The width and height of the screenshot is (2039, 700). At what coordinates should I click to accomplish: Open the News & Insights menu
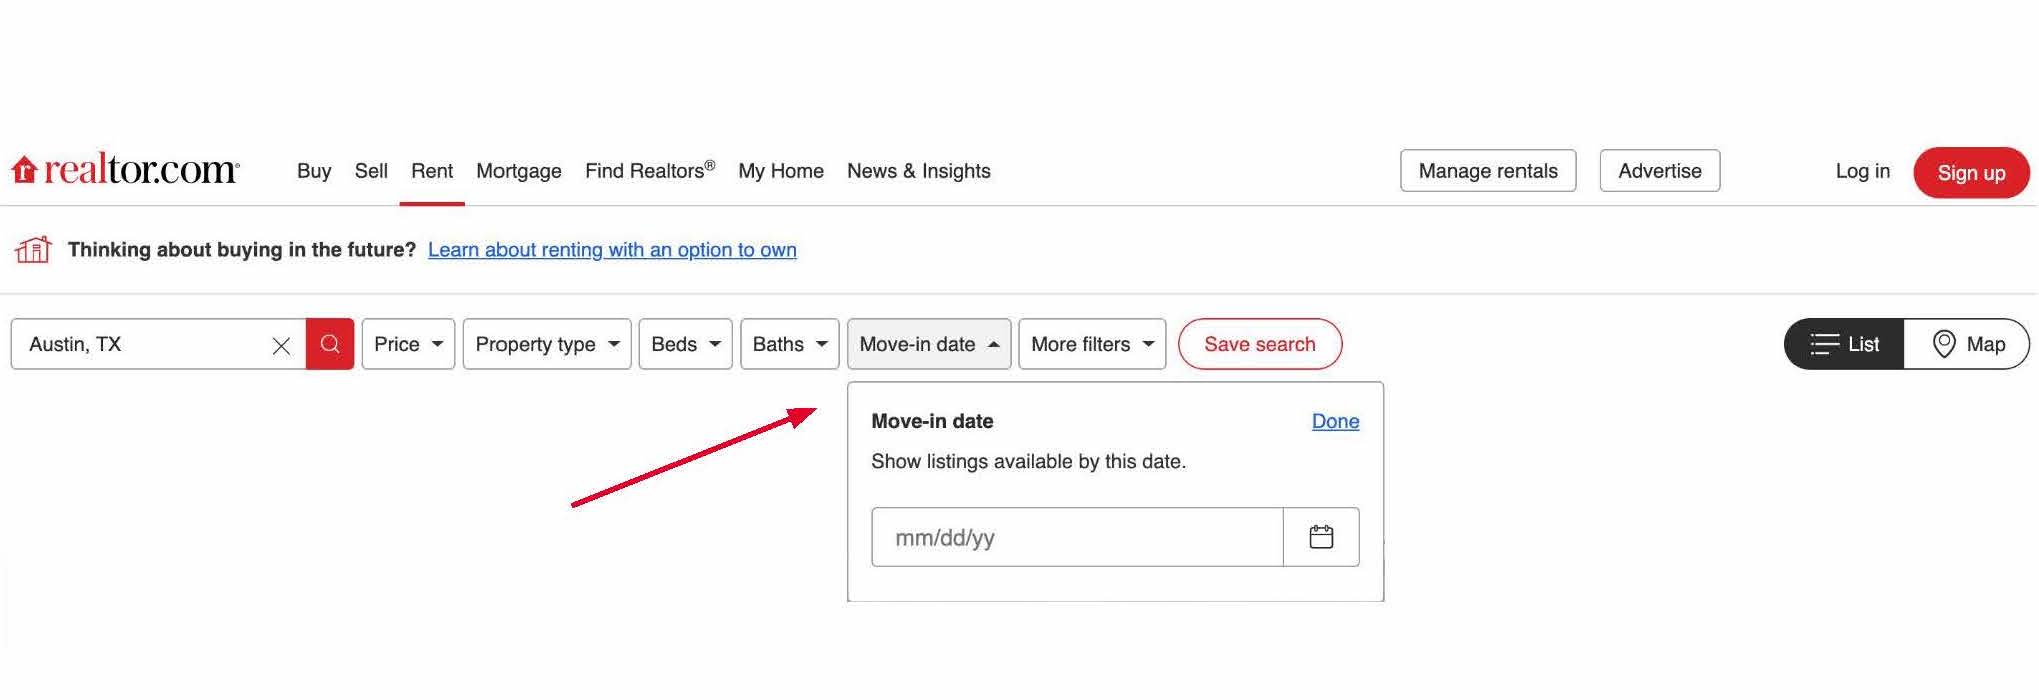918,171
